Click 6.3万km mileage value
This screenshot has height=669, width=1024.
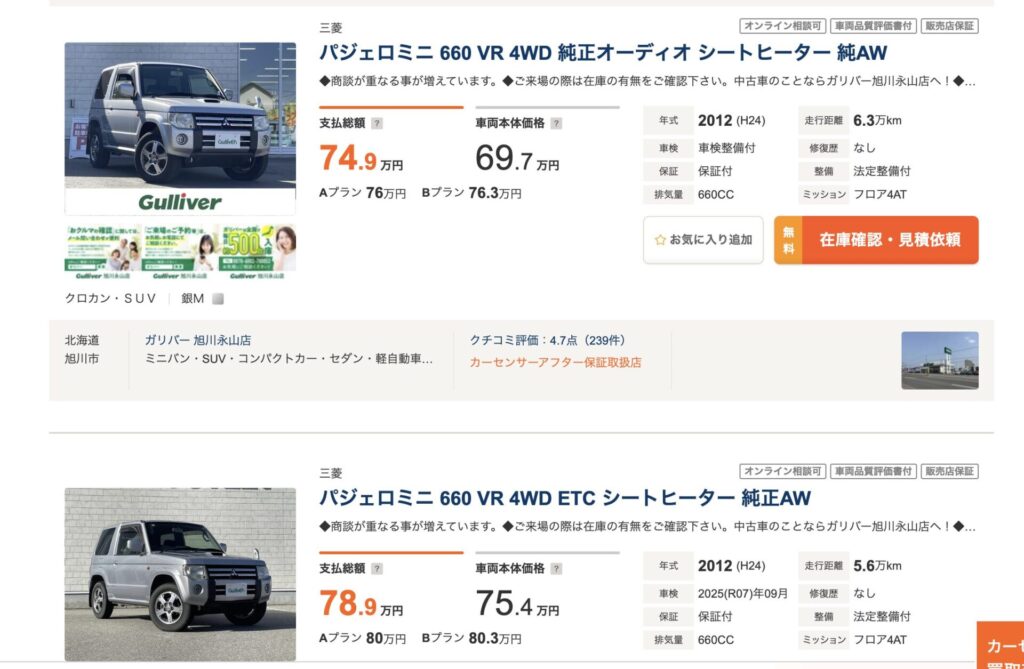[x=877, y=120]
